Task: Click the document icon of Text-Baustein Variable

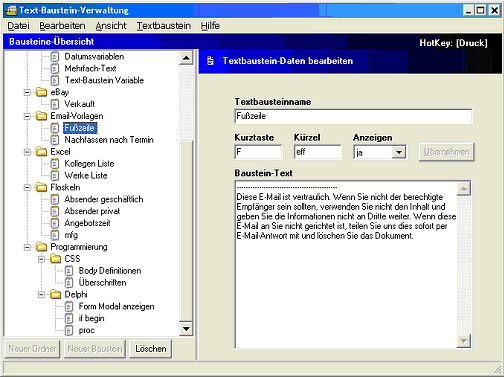Action: pyautogui.click(x=55, y=80)
